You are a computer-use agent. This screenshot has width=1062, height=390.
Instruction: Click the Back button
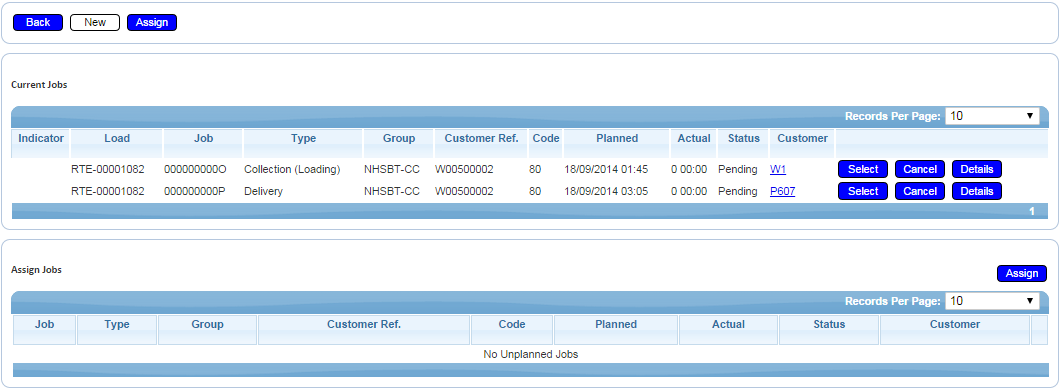click(38, 22)
